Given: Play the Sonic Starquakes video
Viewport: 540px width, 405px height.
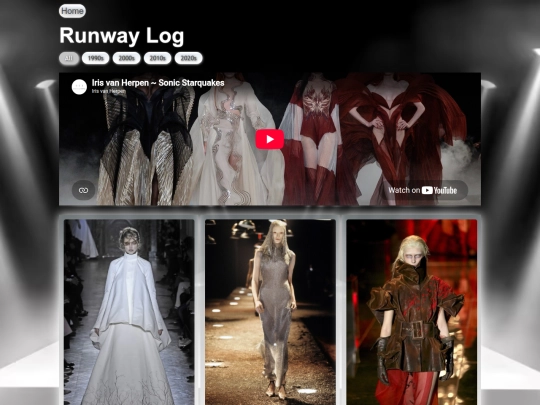Looking at the screenshot, I should (270, 139).
